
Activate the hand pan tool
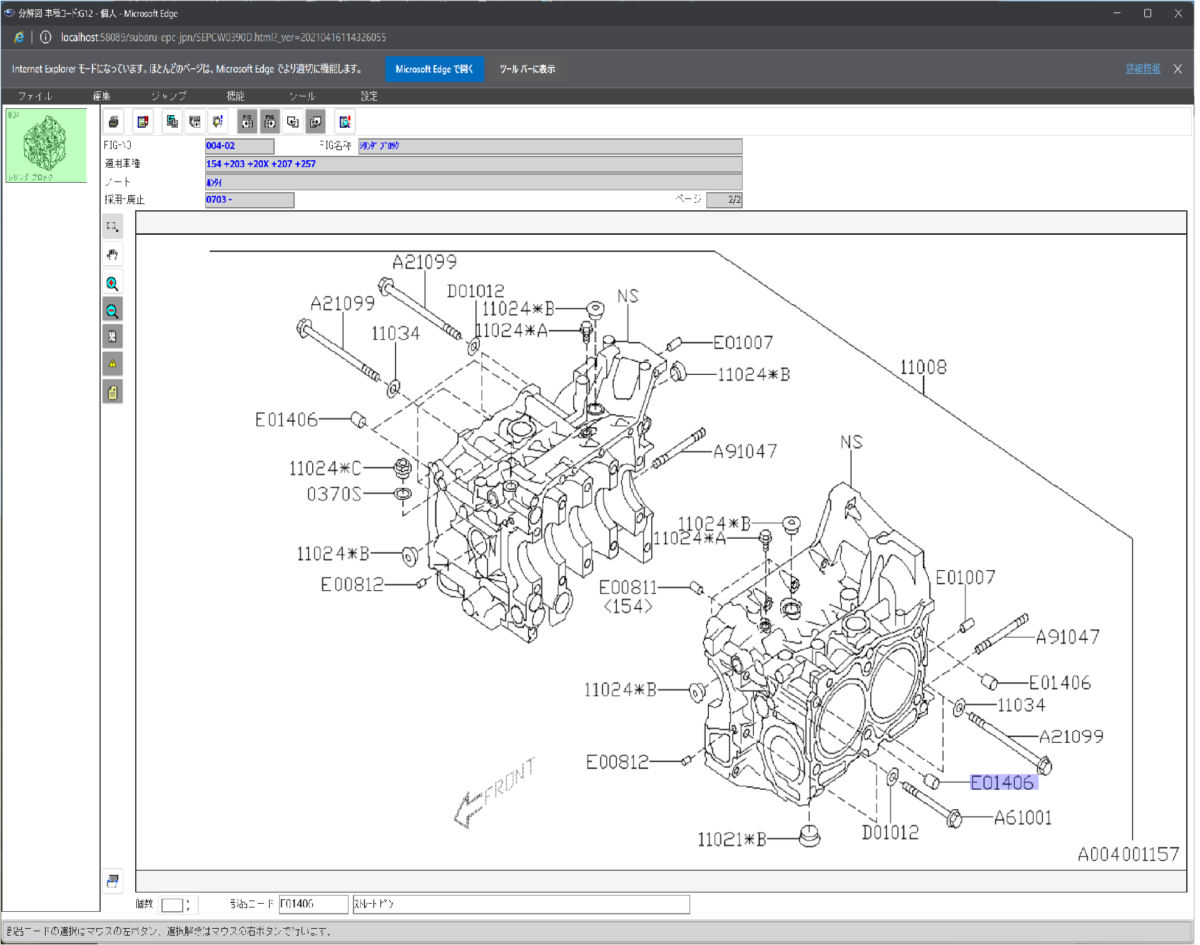coord(113,255)
